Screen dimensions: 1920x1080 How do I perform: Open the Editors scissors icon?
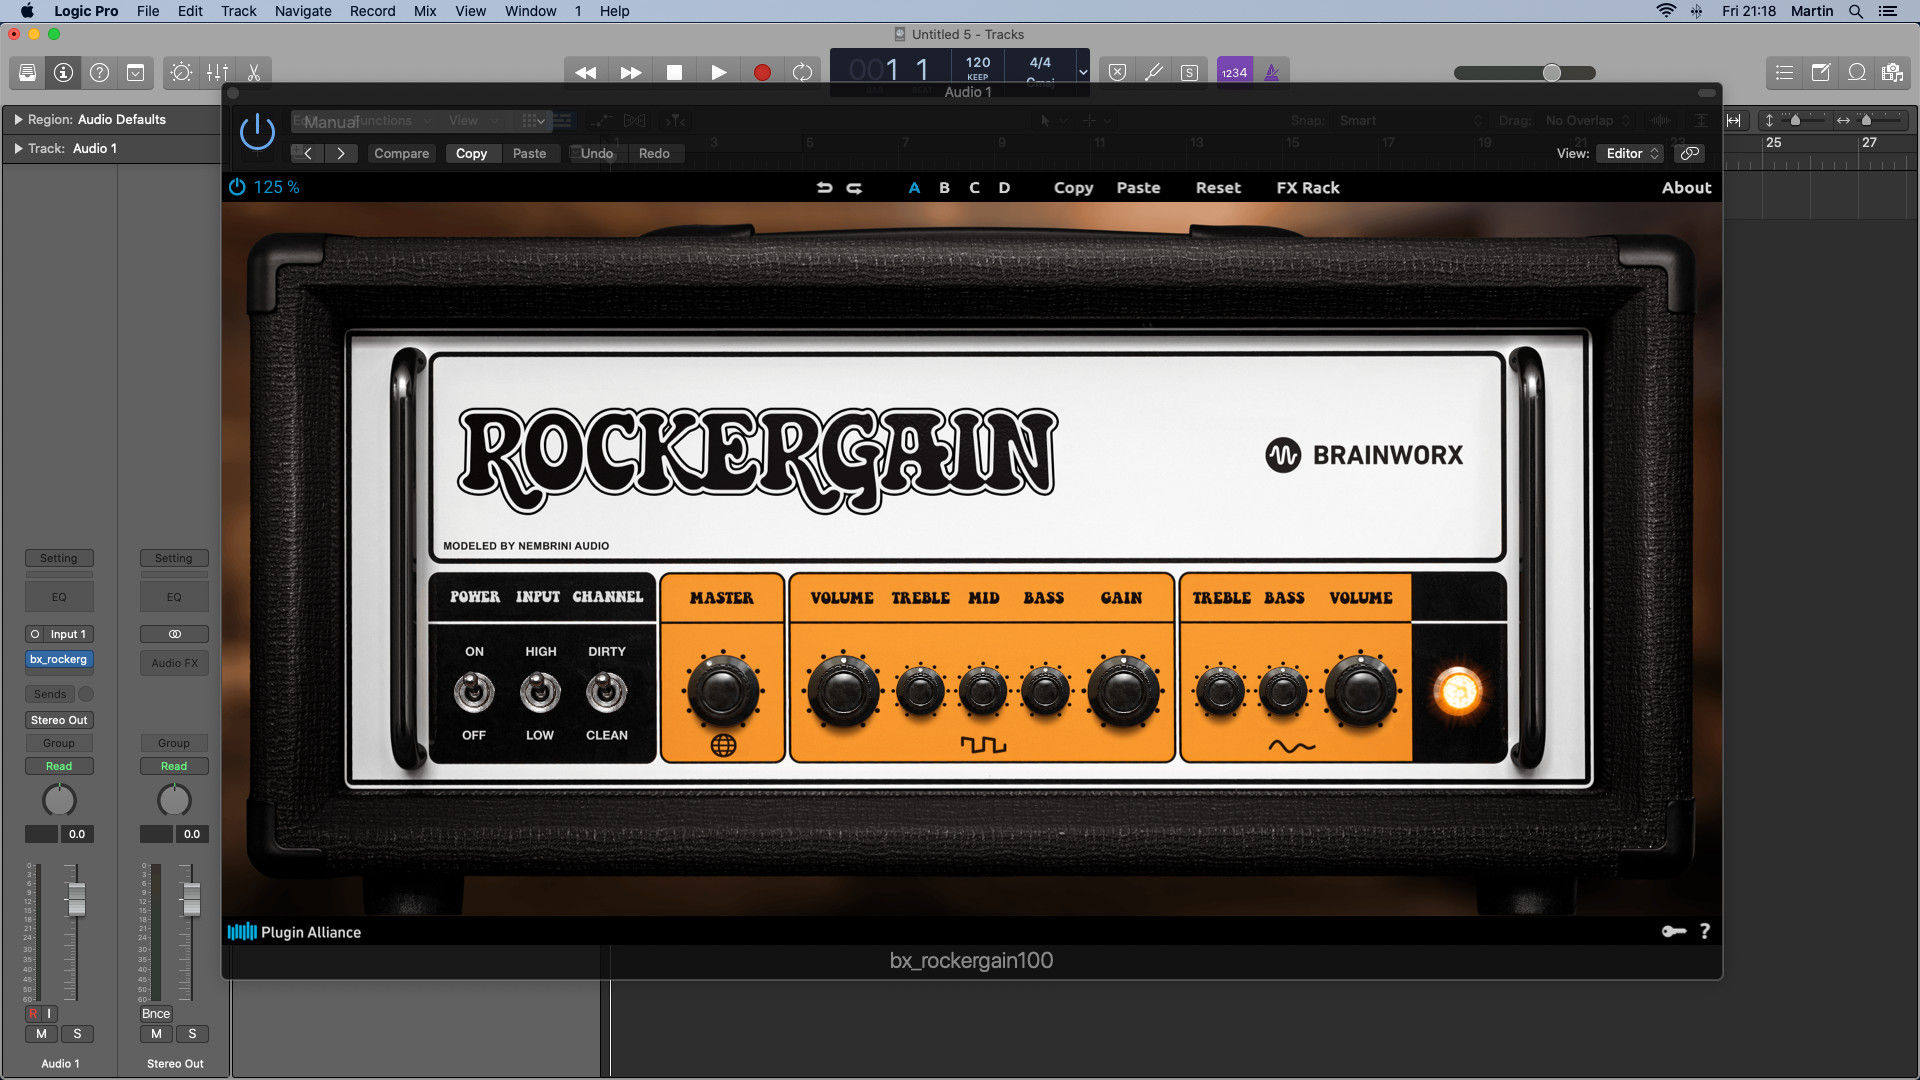coord(253,72)
